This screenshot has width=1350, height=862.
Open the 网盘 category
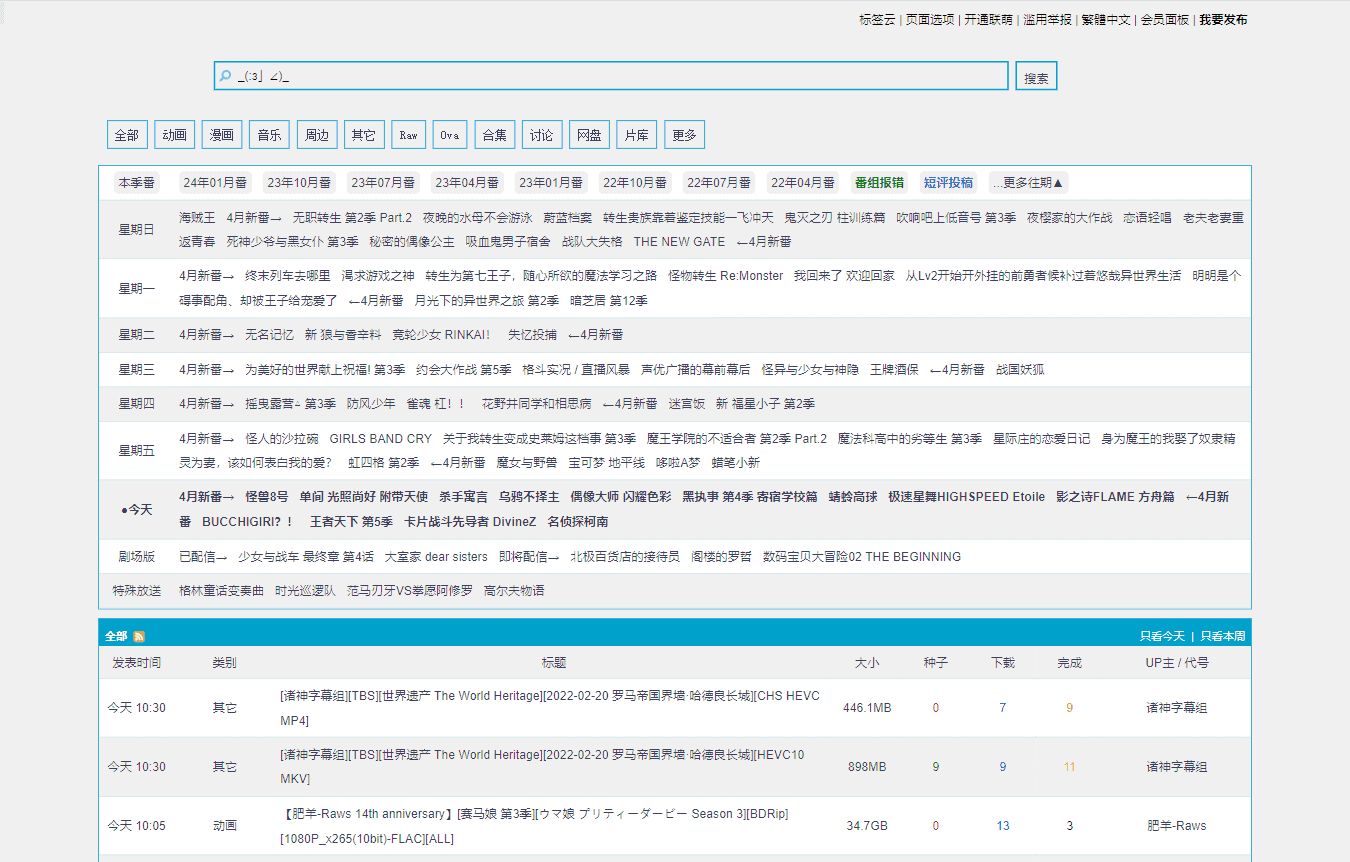coord(590,135)
